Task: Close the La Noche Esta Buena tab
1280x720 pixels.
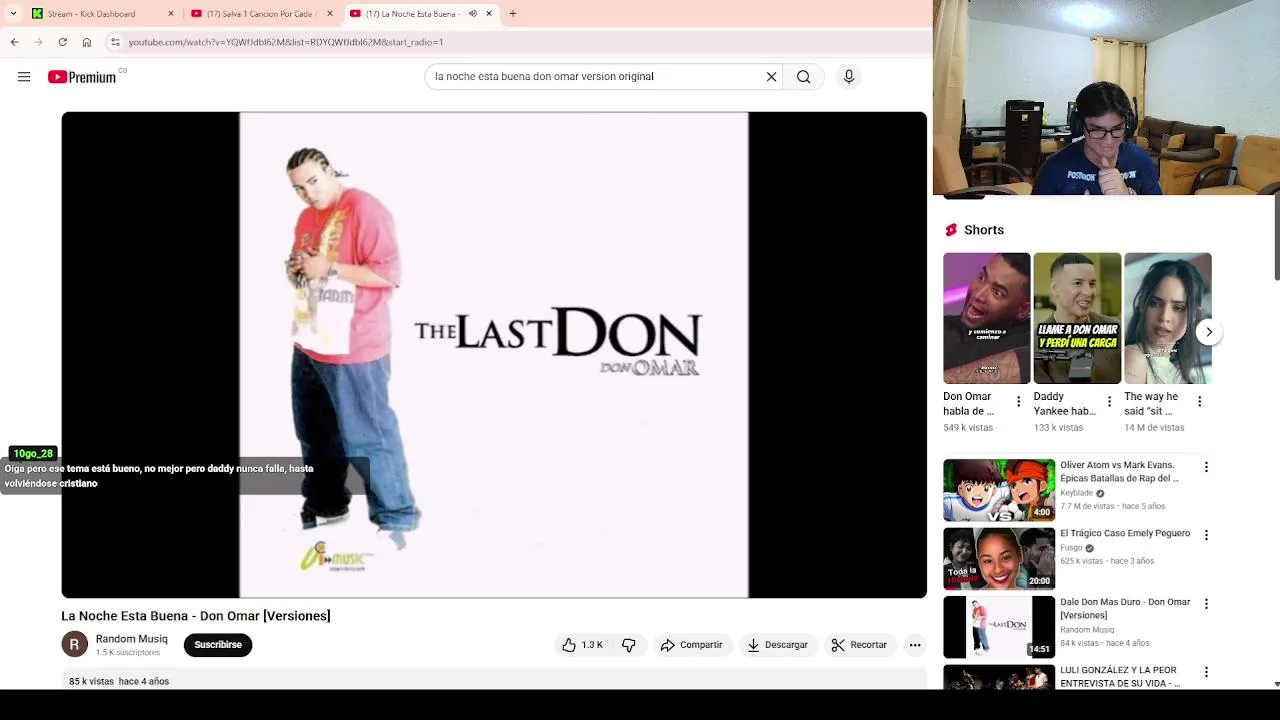Action: pyautogui.click(x=489, y=14)
